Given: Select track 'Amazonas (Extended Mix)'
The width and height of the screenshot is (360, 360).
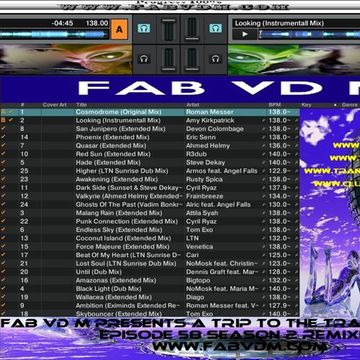Looking at the screenshot, I should coord(116,280).
